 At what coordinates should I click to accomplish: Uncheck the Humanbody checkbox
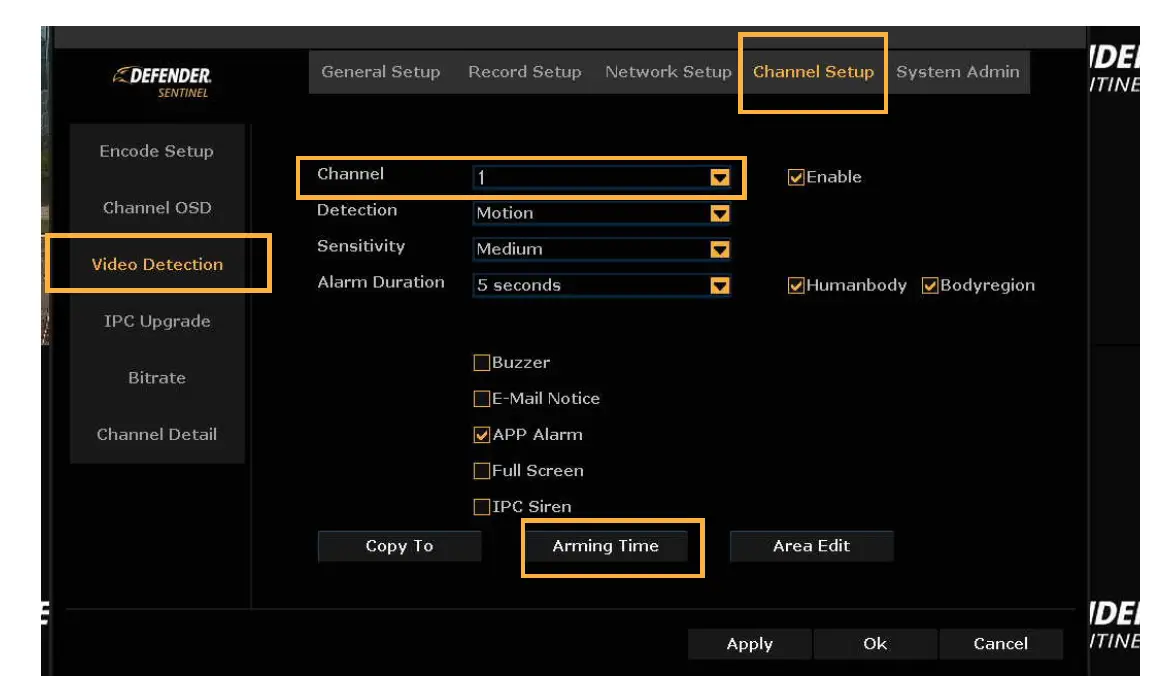tap(796, 286)
